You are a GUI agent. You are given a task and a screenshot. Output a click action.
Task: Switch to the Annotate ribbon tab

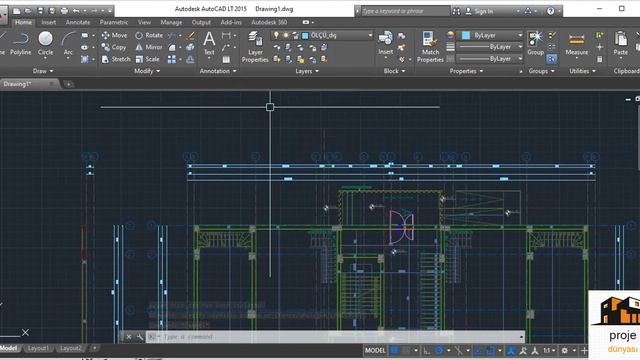point(78,22)
